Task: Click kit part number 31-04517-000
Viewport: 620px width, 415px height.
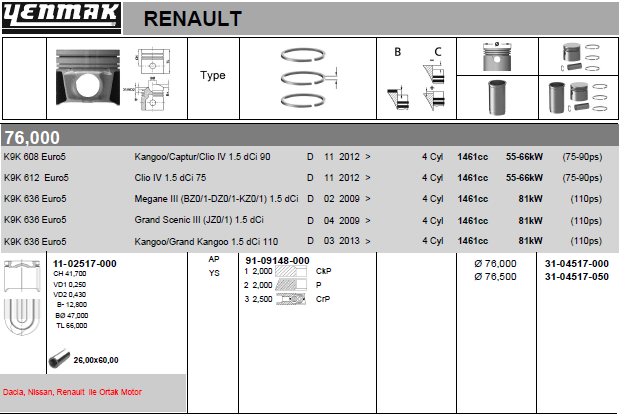Action: click(x=576, y=263)
